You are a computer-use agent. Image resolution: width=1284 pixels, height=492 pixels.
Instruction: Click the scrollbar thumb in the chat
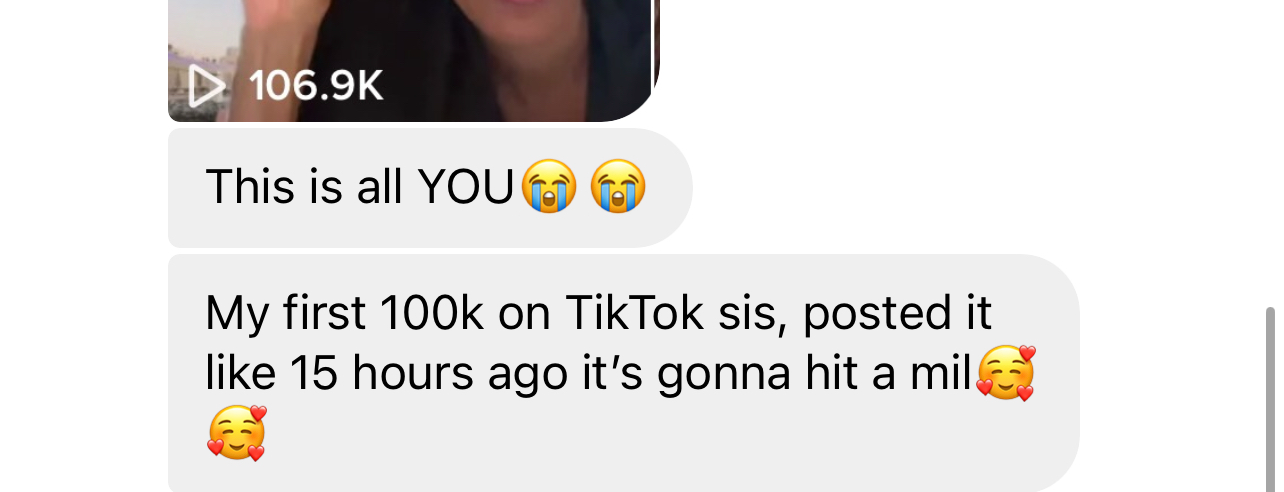point(1271,400)
